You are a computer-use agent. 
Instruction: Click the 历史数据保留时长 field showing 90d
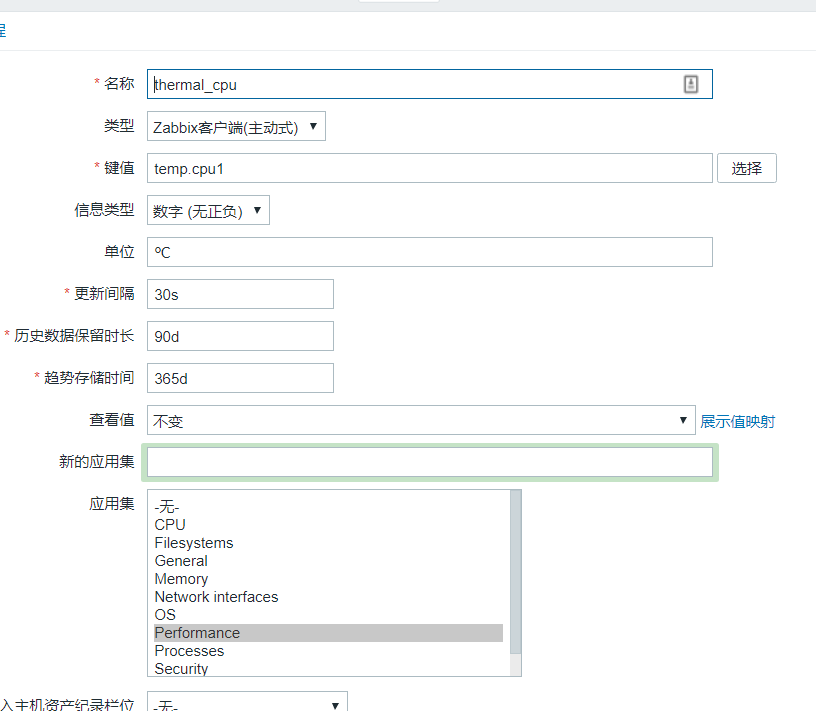pyautogui.click(x=240, y=336)
